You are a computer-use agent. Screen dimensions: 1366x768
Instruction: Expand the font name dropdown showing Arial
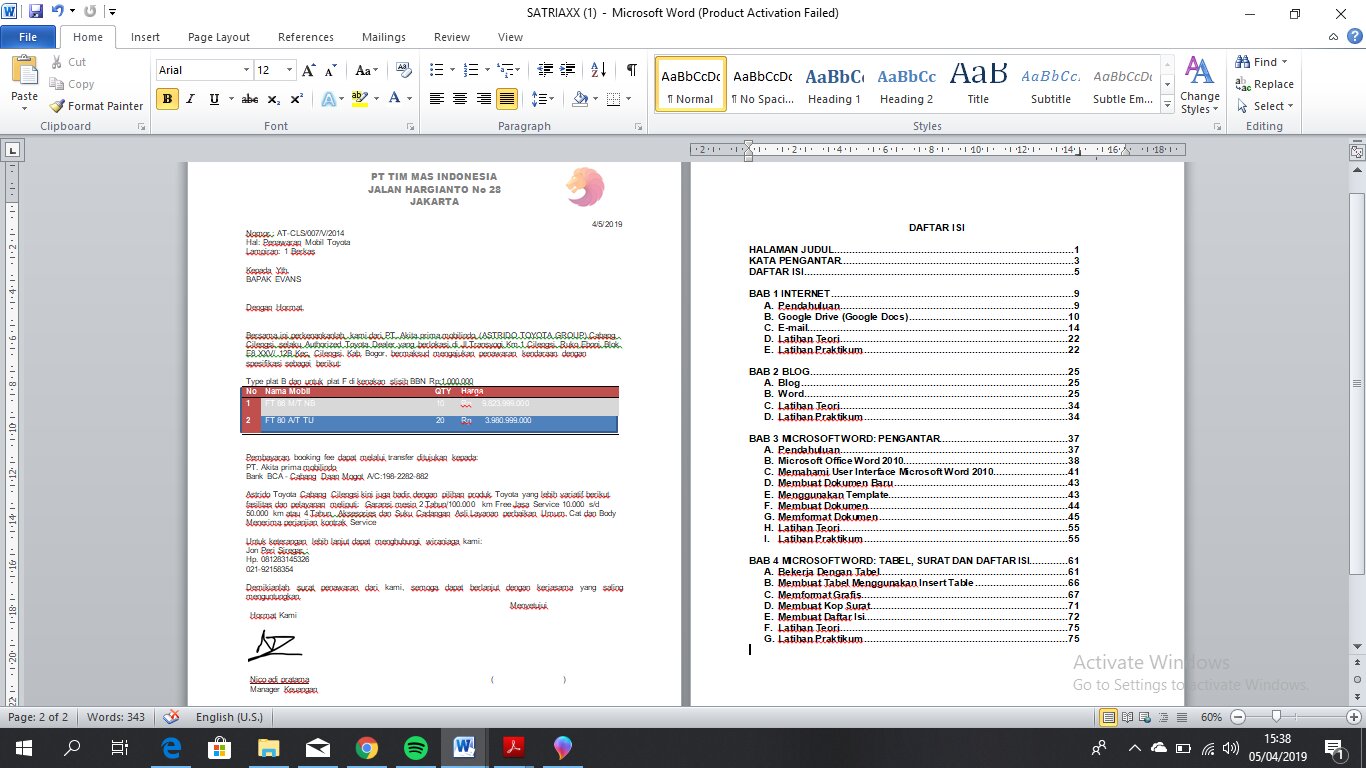[x=246, y=70]
